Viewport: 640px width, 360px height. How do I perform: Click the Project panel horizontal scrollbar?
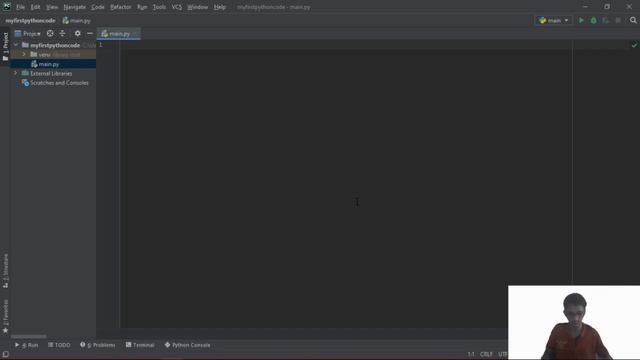point(29,336)
